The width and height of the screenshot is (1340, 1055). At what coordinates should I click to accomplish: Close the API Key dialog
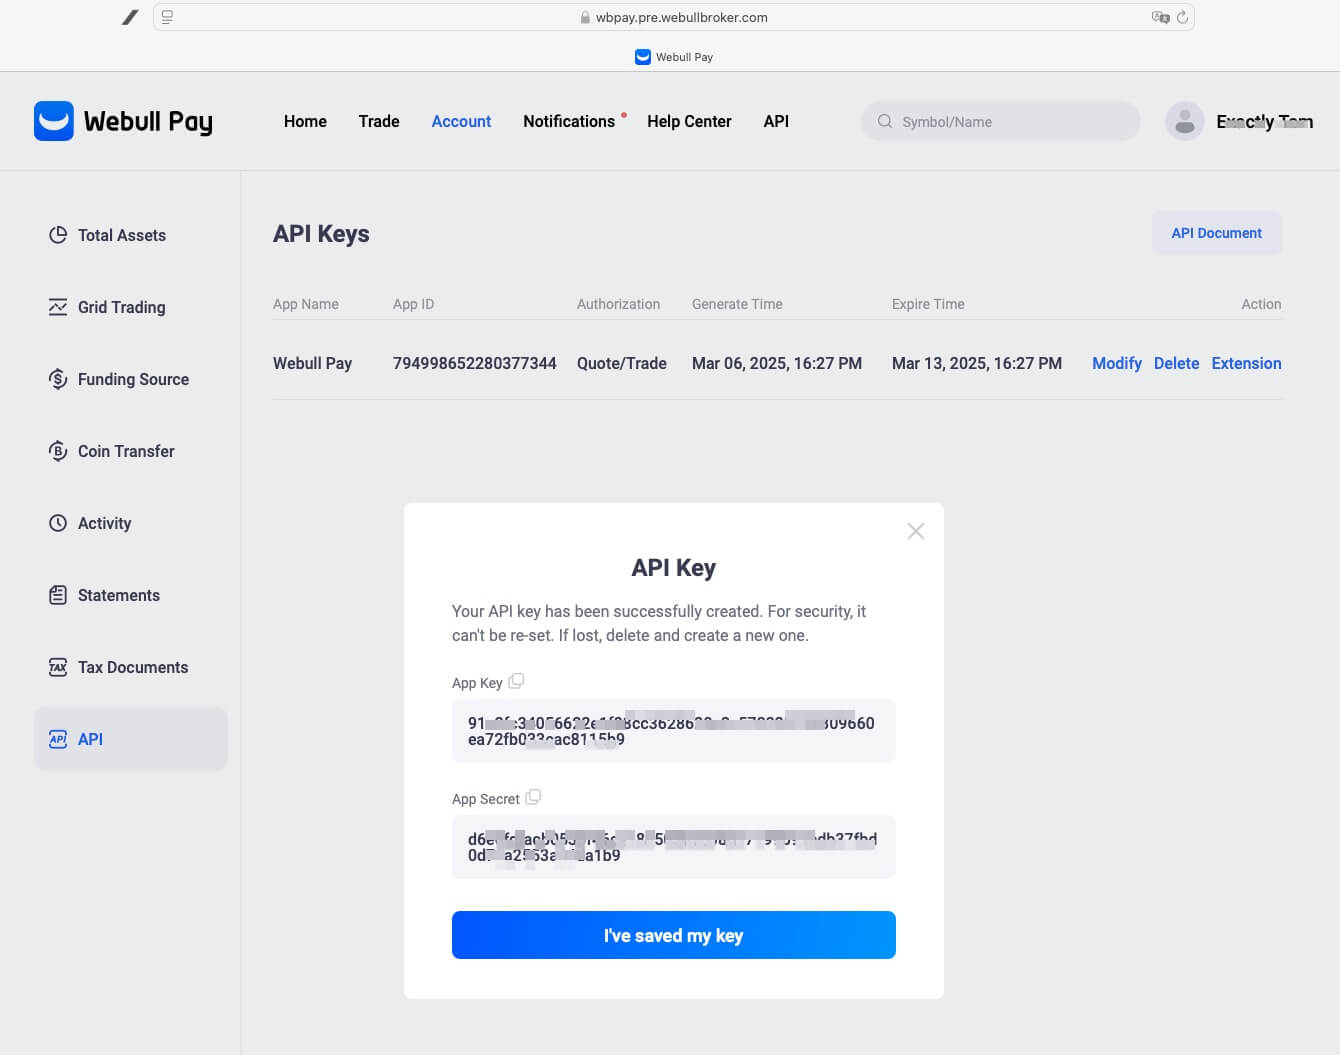tap(915, 531)
